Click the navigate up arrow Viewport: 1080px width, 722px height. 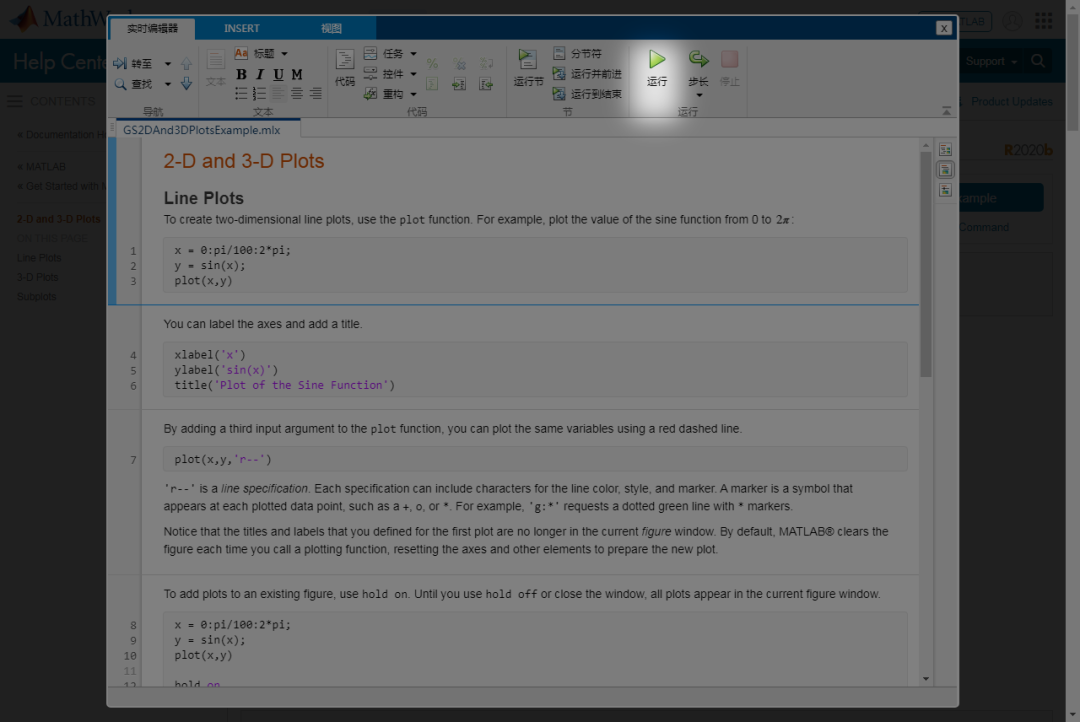click(187, 63)
